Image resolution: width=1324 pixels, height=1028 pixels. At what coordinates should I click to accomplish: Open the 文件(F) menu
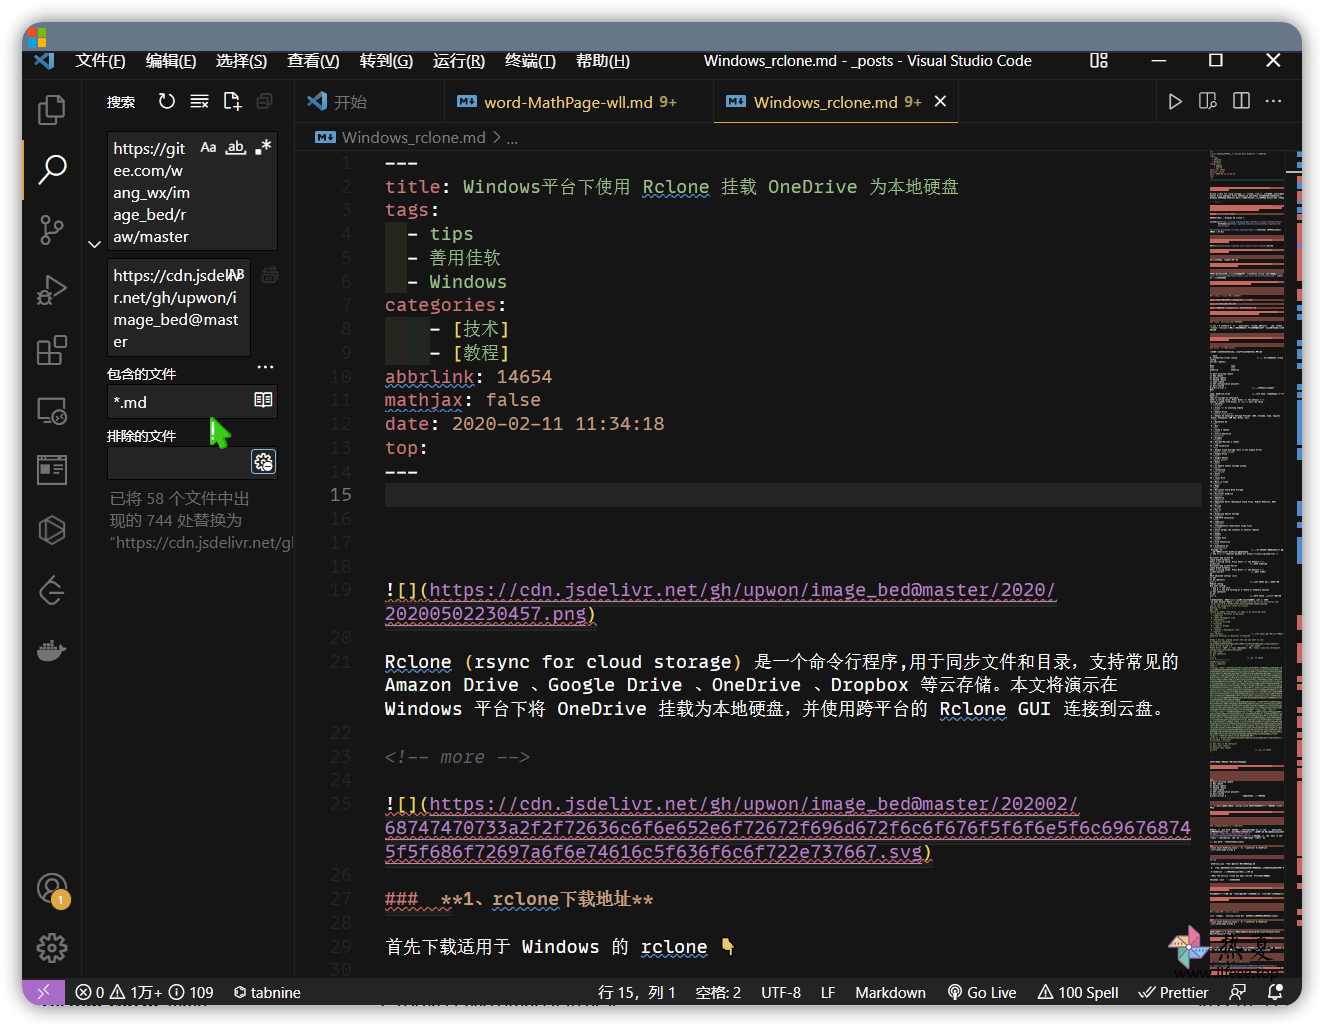click(x=100, y=61)
